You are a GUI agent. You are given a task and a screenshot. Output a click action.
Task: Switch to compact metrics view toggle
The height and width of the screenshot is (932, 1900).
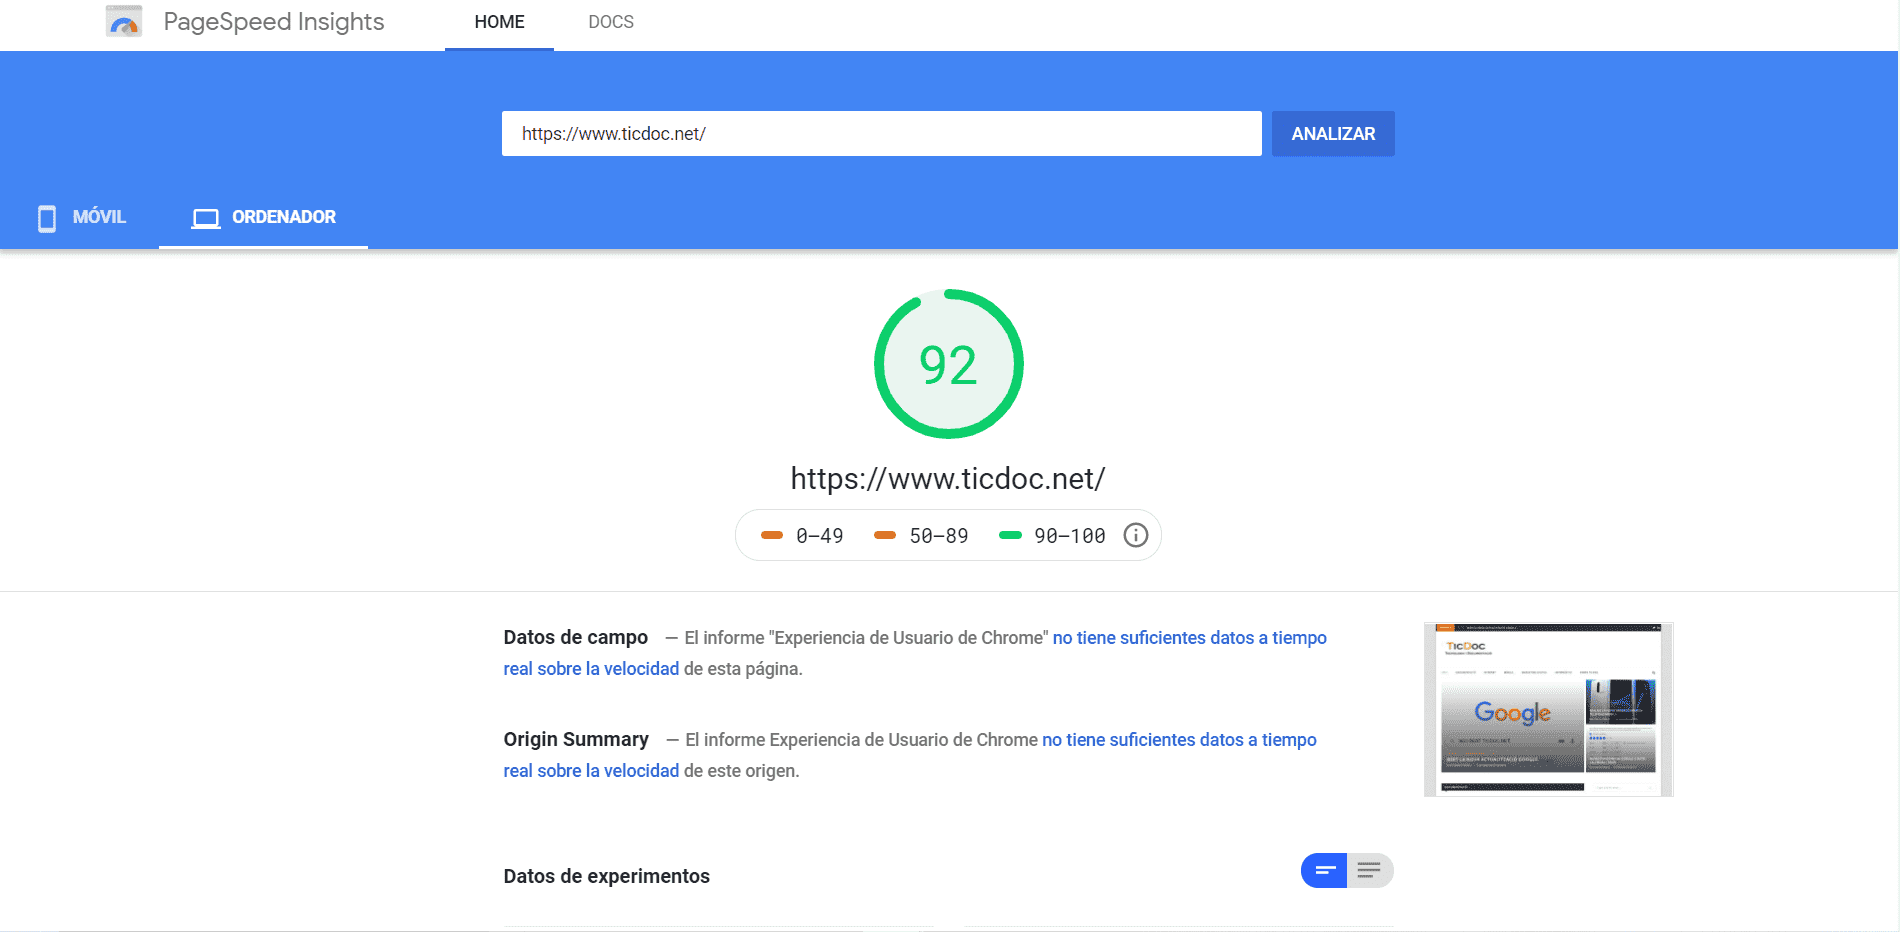pyautogui.click(x=1324, y=870)
